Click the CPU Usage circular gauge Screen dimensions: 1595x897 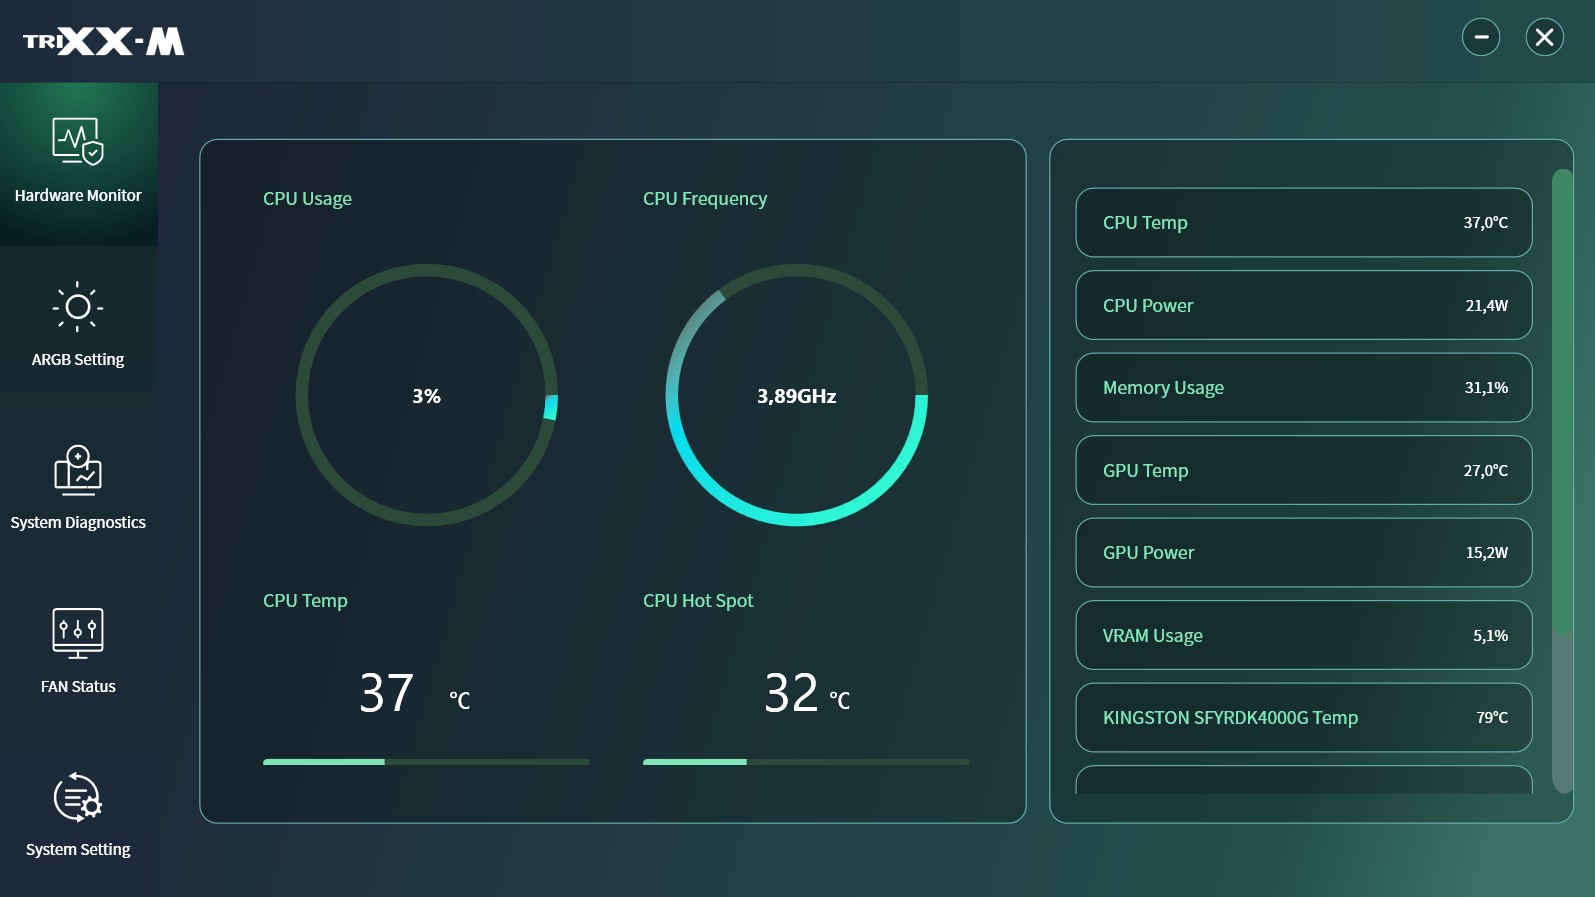(x=427, y=395)
